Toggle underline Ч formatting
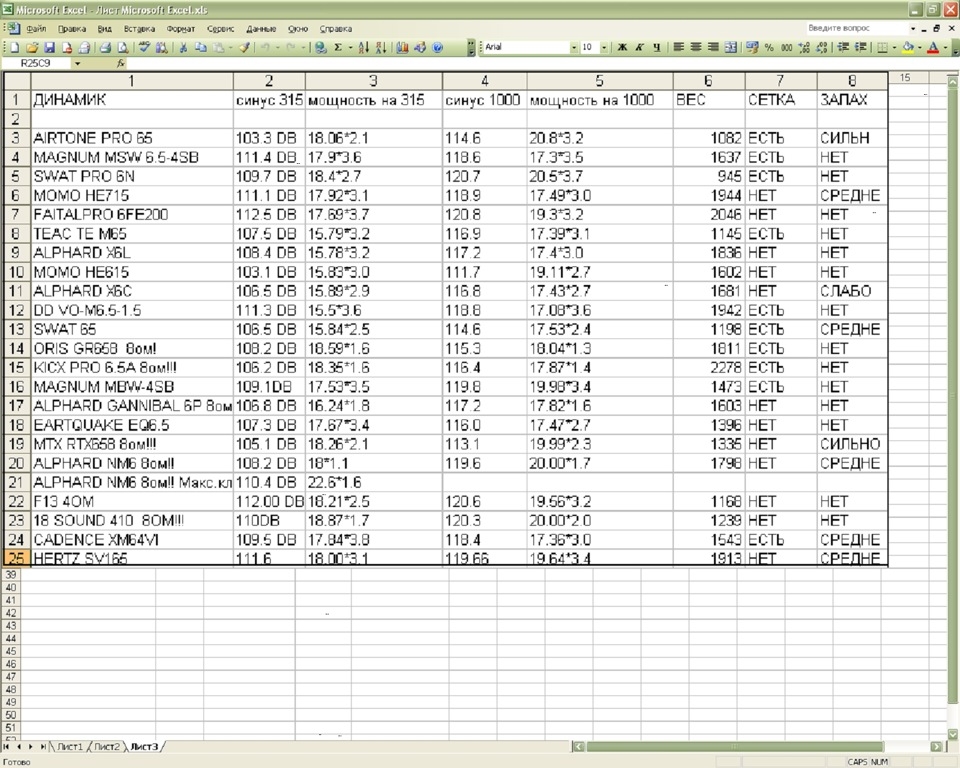This screenshot has width=960, height=768. (656, 47)
